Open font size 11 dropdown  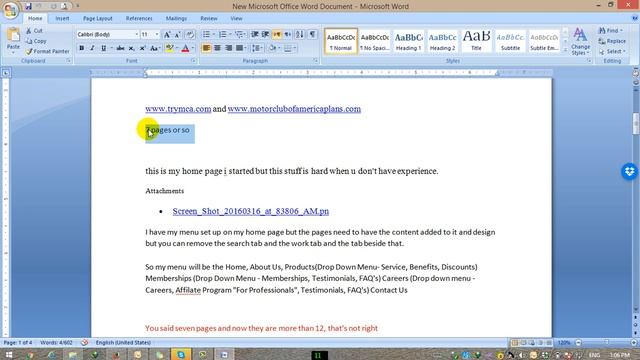(x=157, y=35)
